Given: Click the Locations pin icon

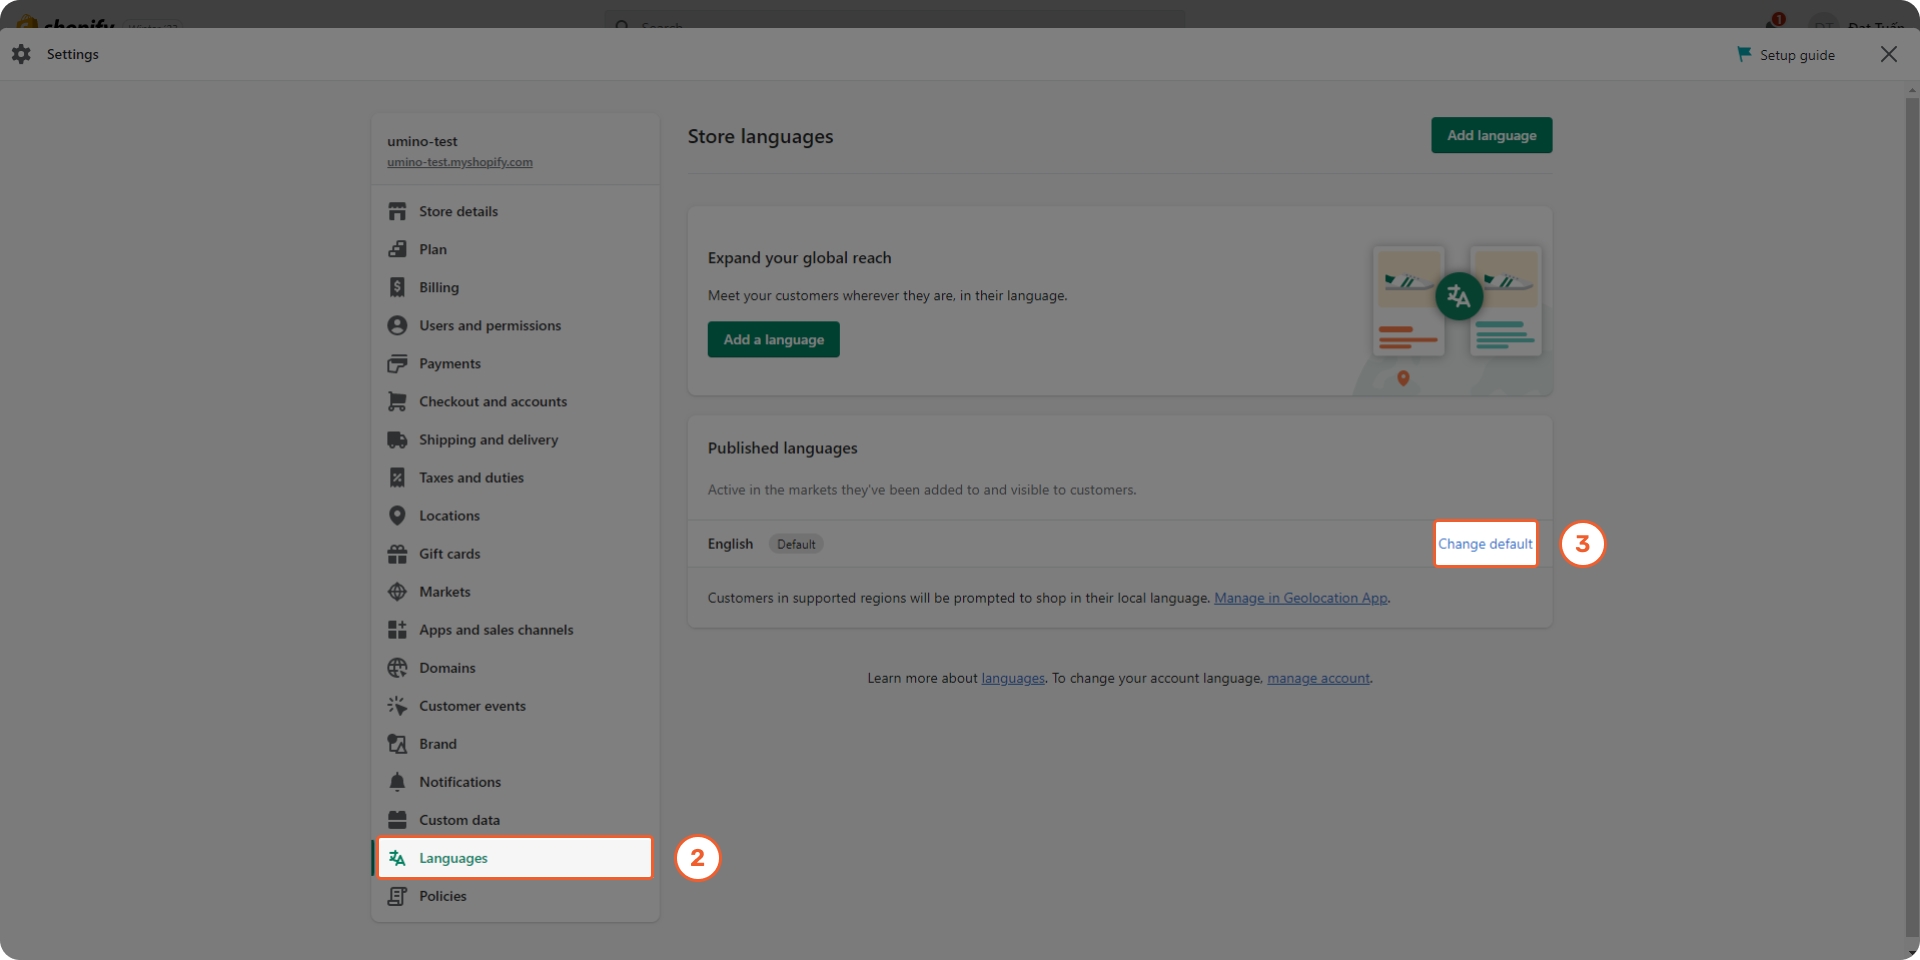Looking at the screenshot, I should point(397,516).
